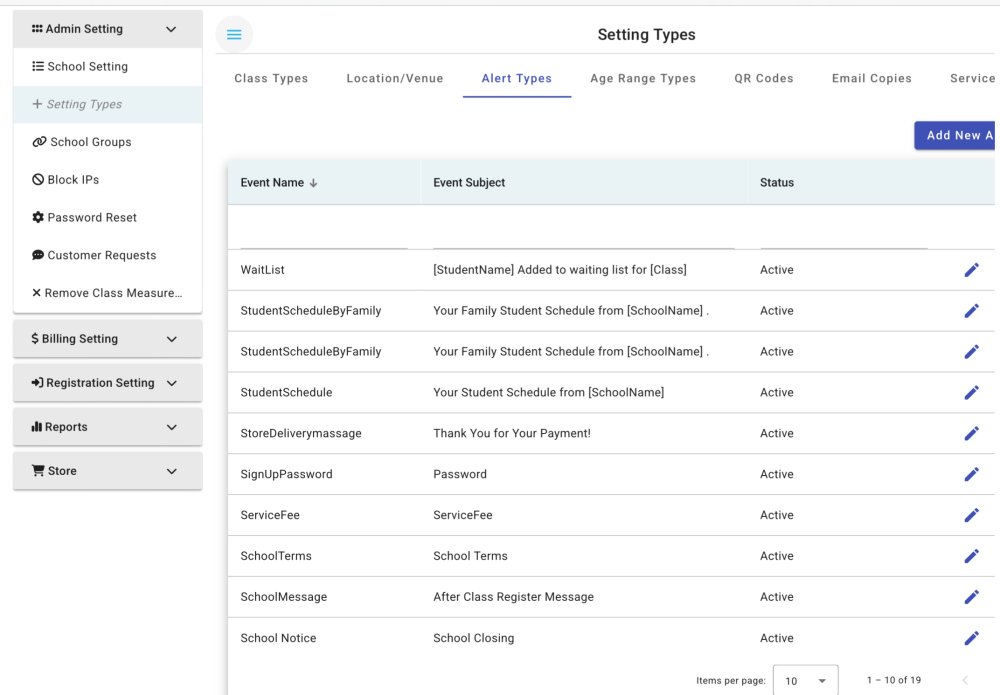Edit the SchoolTerms alert
This screenshot has height=695, width=1000.
coord(971,556)
